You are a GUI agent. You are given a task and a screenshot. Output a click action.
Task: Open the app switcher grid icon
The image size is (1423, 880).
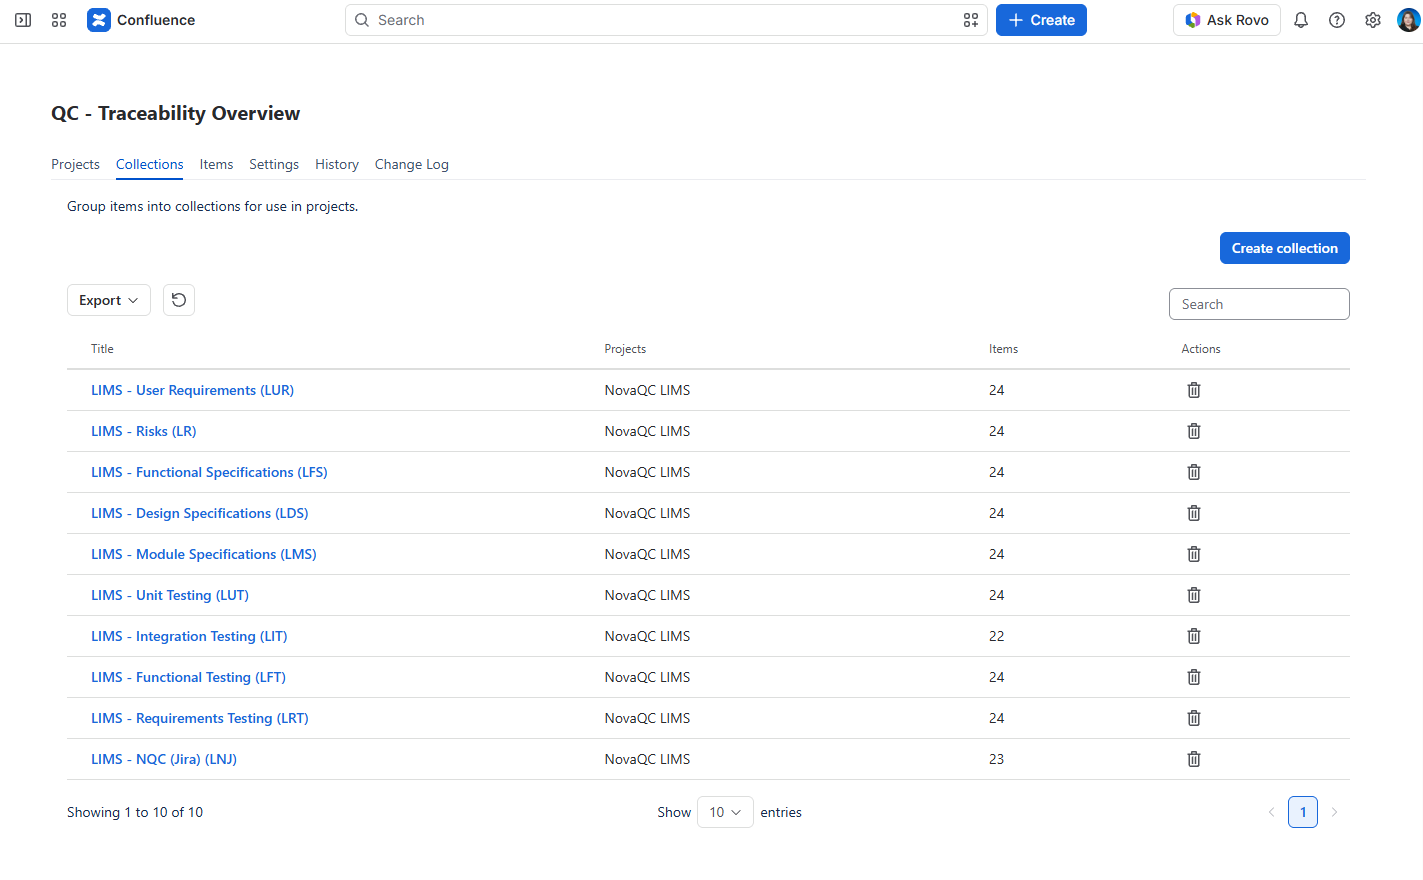pyautogui.click(x=59, y=20)
